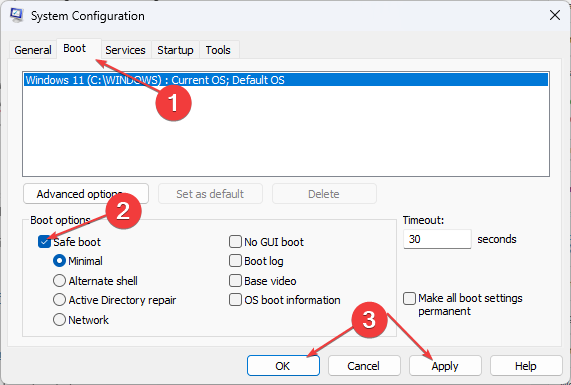Enable Base video option
Screen dimensions: 571x385
tap(235, 281)
